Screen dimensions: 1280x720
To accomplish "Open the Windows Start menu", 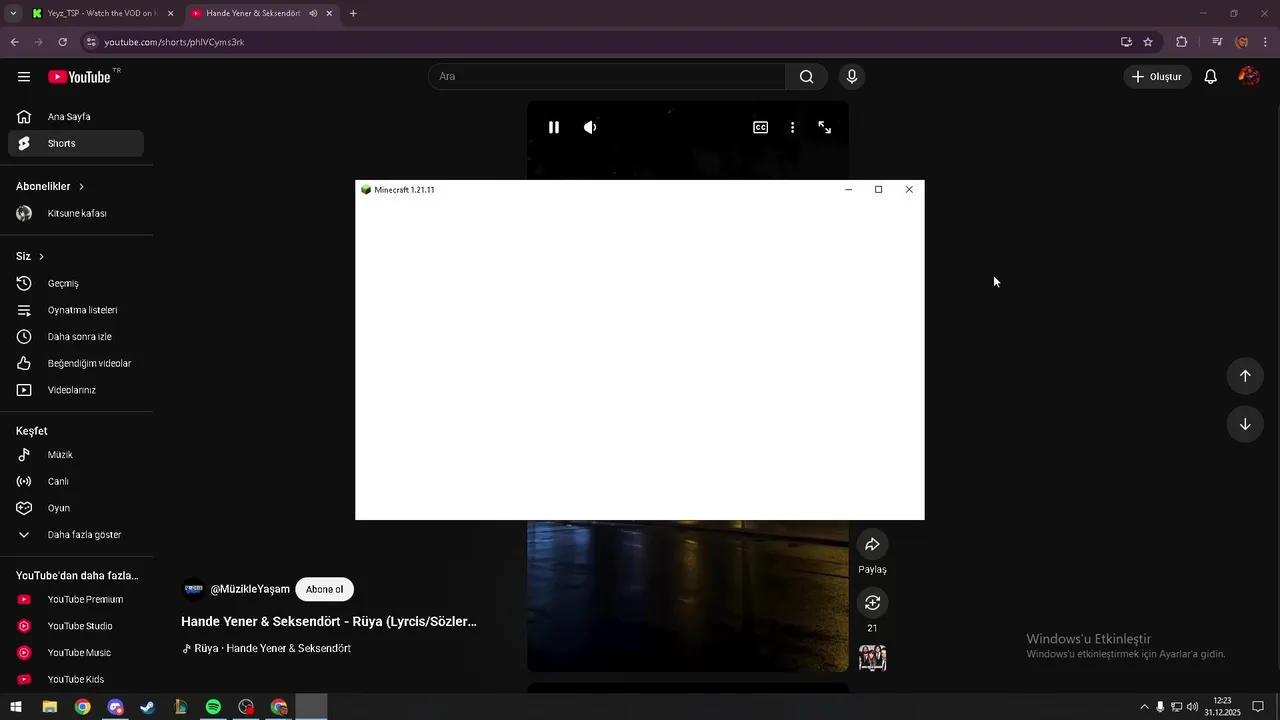I will click(16, 707).
